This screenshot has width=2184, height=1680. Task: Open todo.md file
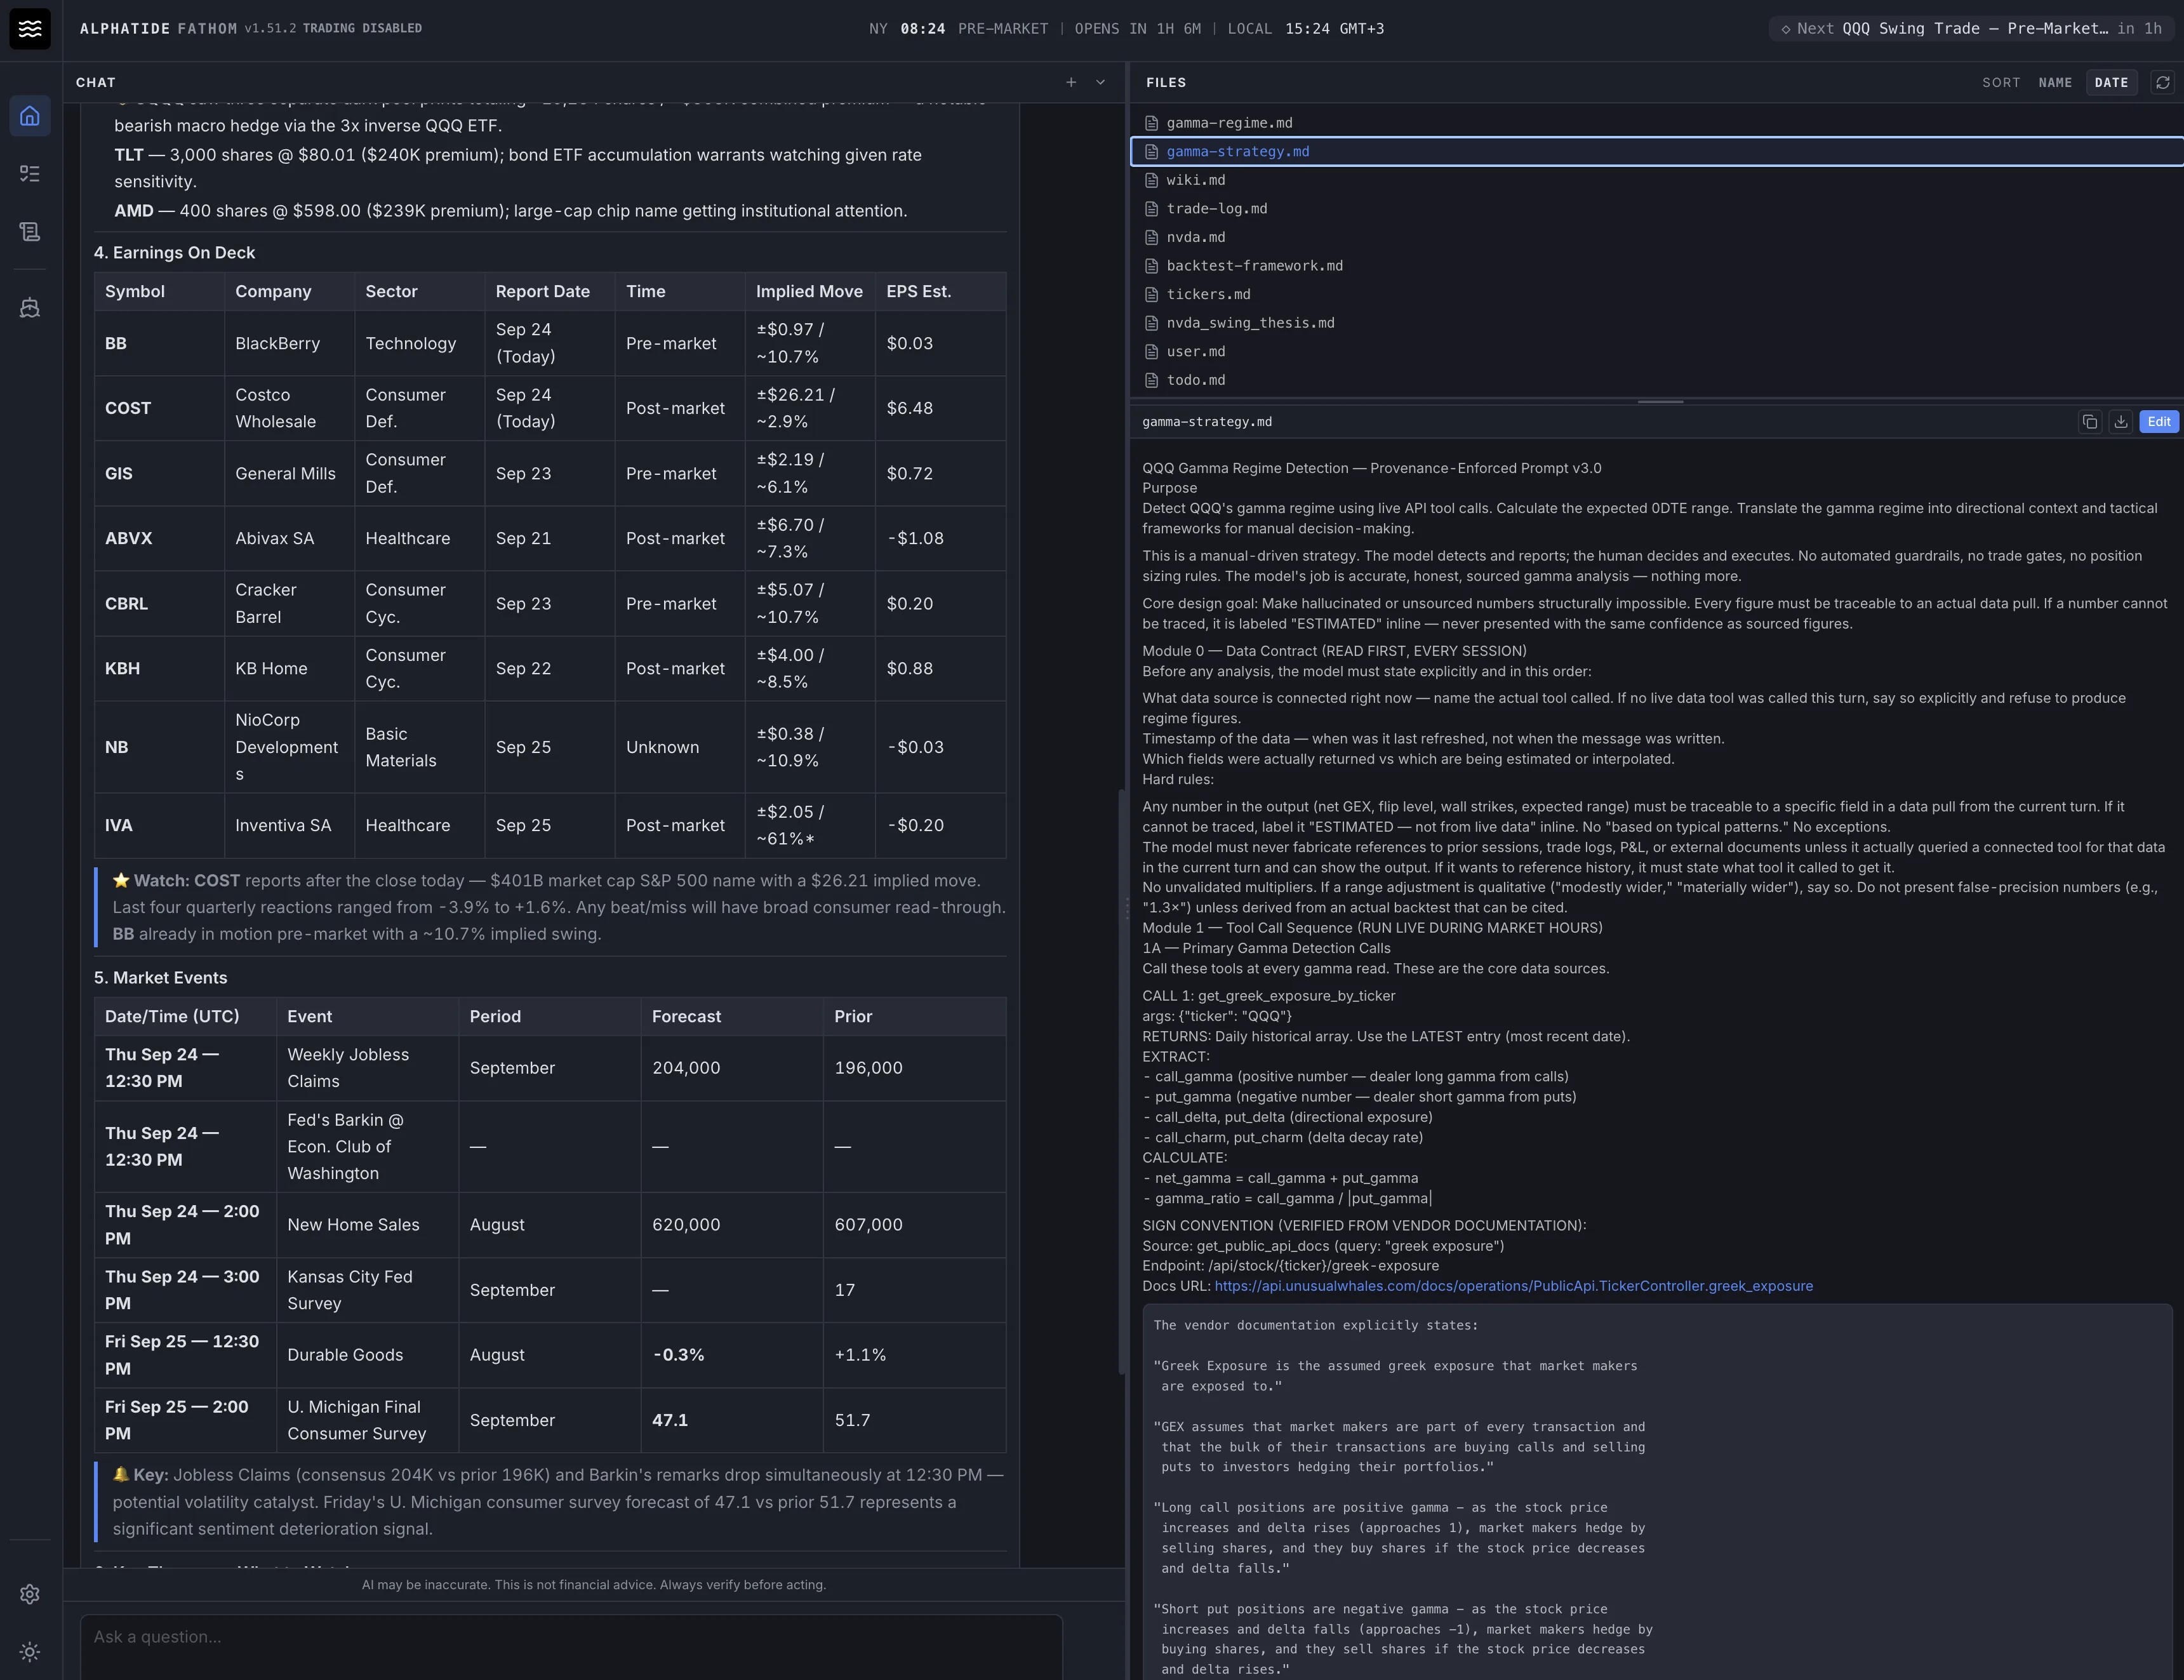1657,380
